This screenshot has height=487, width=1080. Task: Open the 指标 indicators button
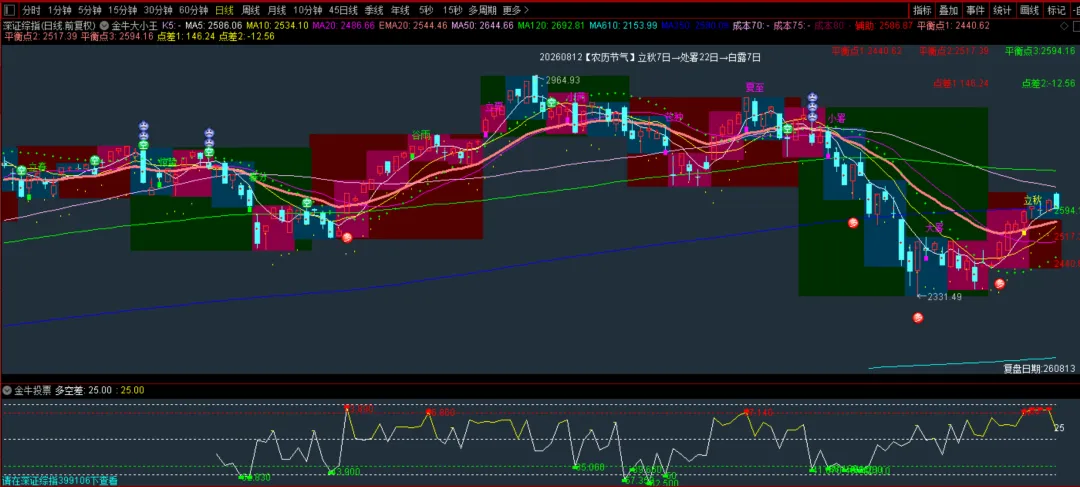pos(922,10)
